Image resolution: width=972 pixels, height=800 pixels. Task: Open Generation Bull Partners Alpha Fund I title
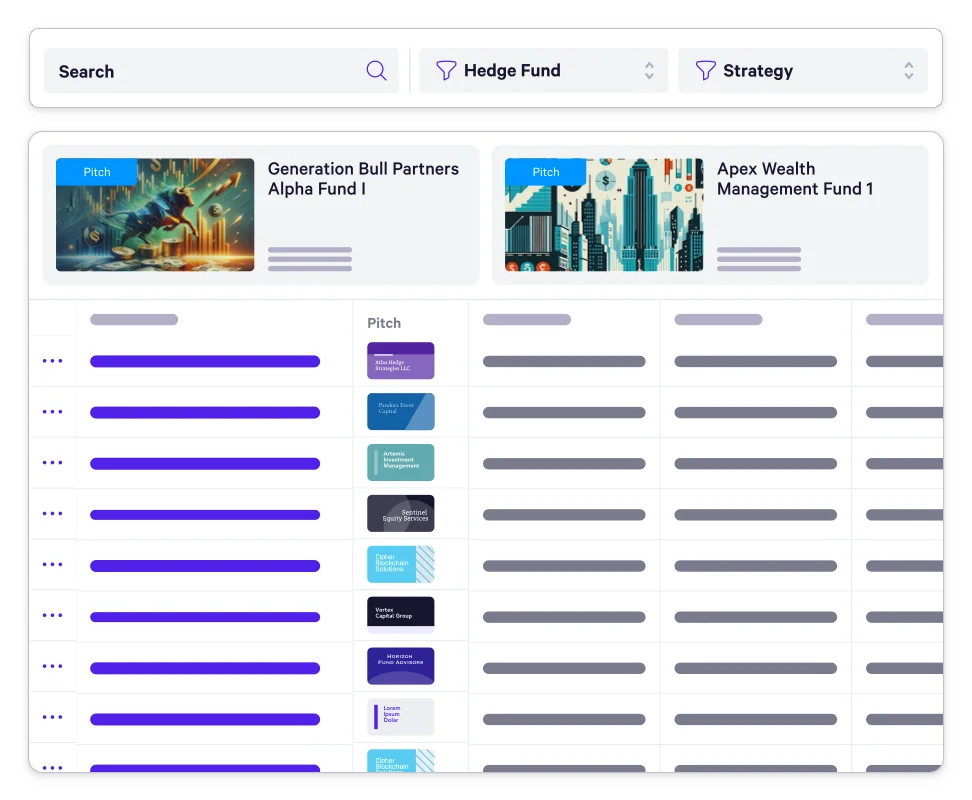pos(363,179)
